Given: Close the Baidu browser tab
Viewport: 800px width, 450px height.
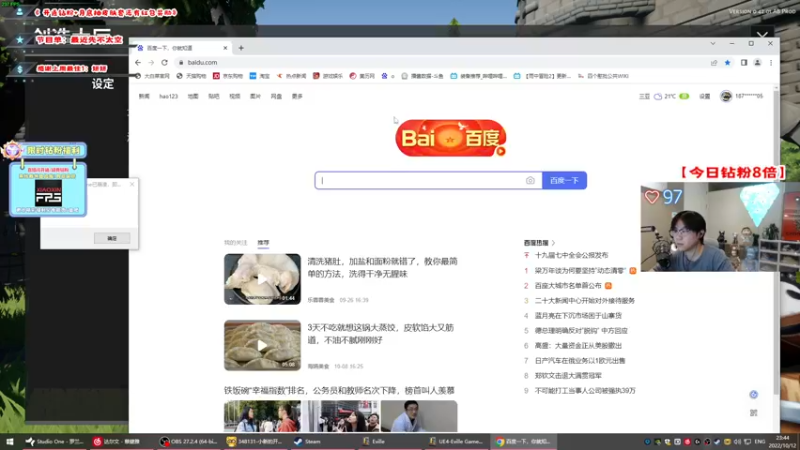Looking at the screenshot, I should [225, 48].
